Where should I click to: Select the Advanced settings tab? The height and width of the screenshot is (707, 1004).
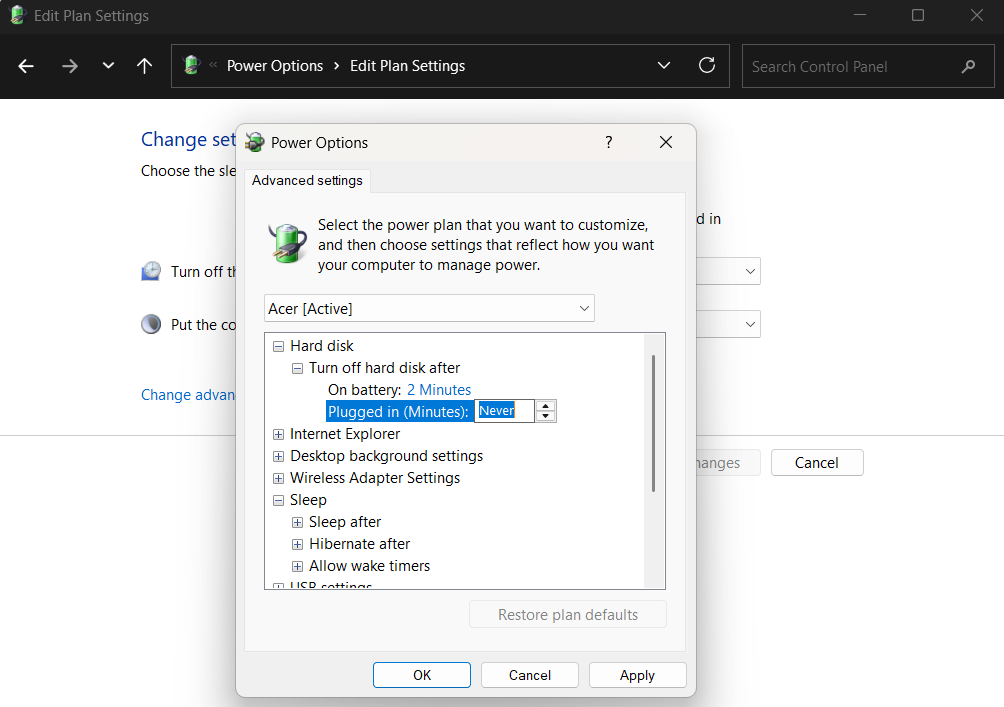[306, 181]
